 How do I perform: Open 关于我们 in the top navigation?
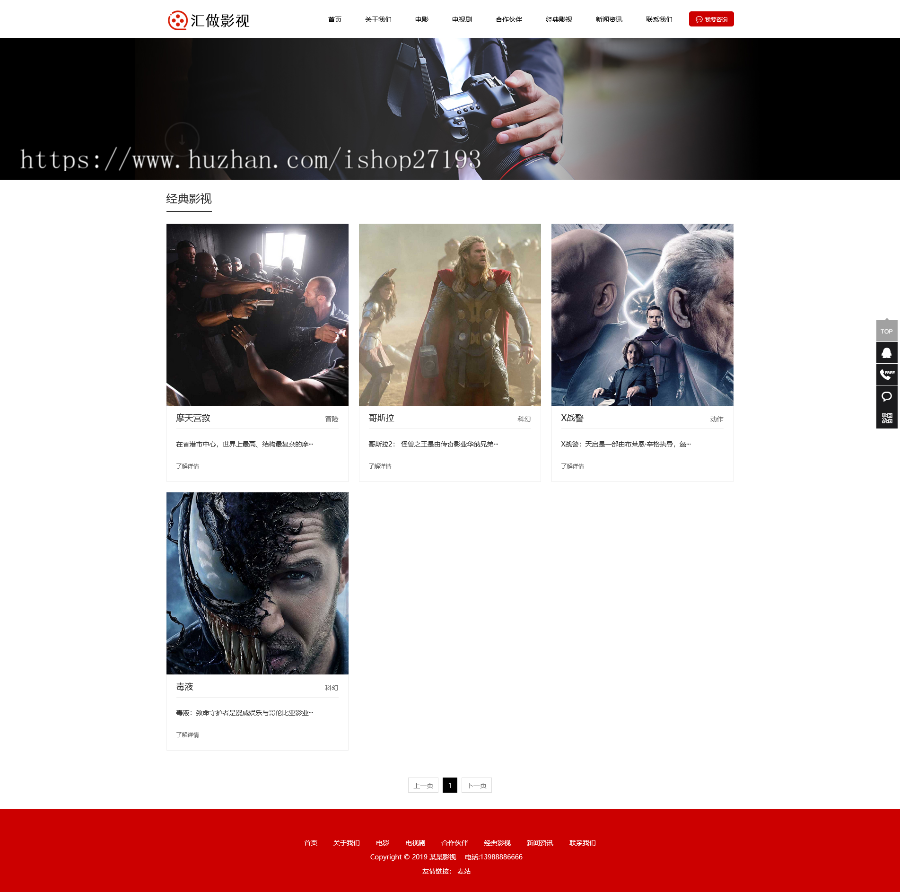tap(378, 20)
